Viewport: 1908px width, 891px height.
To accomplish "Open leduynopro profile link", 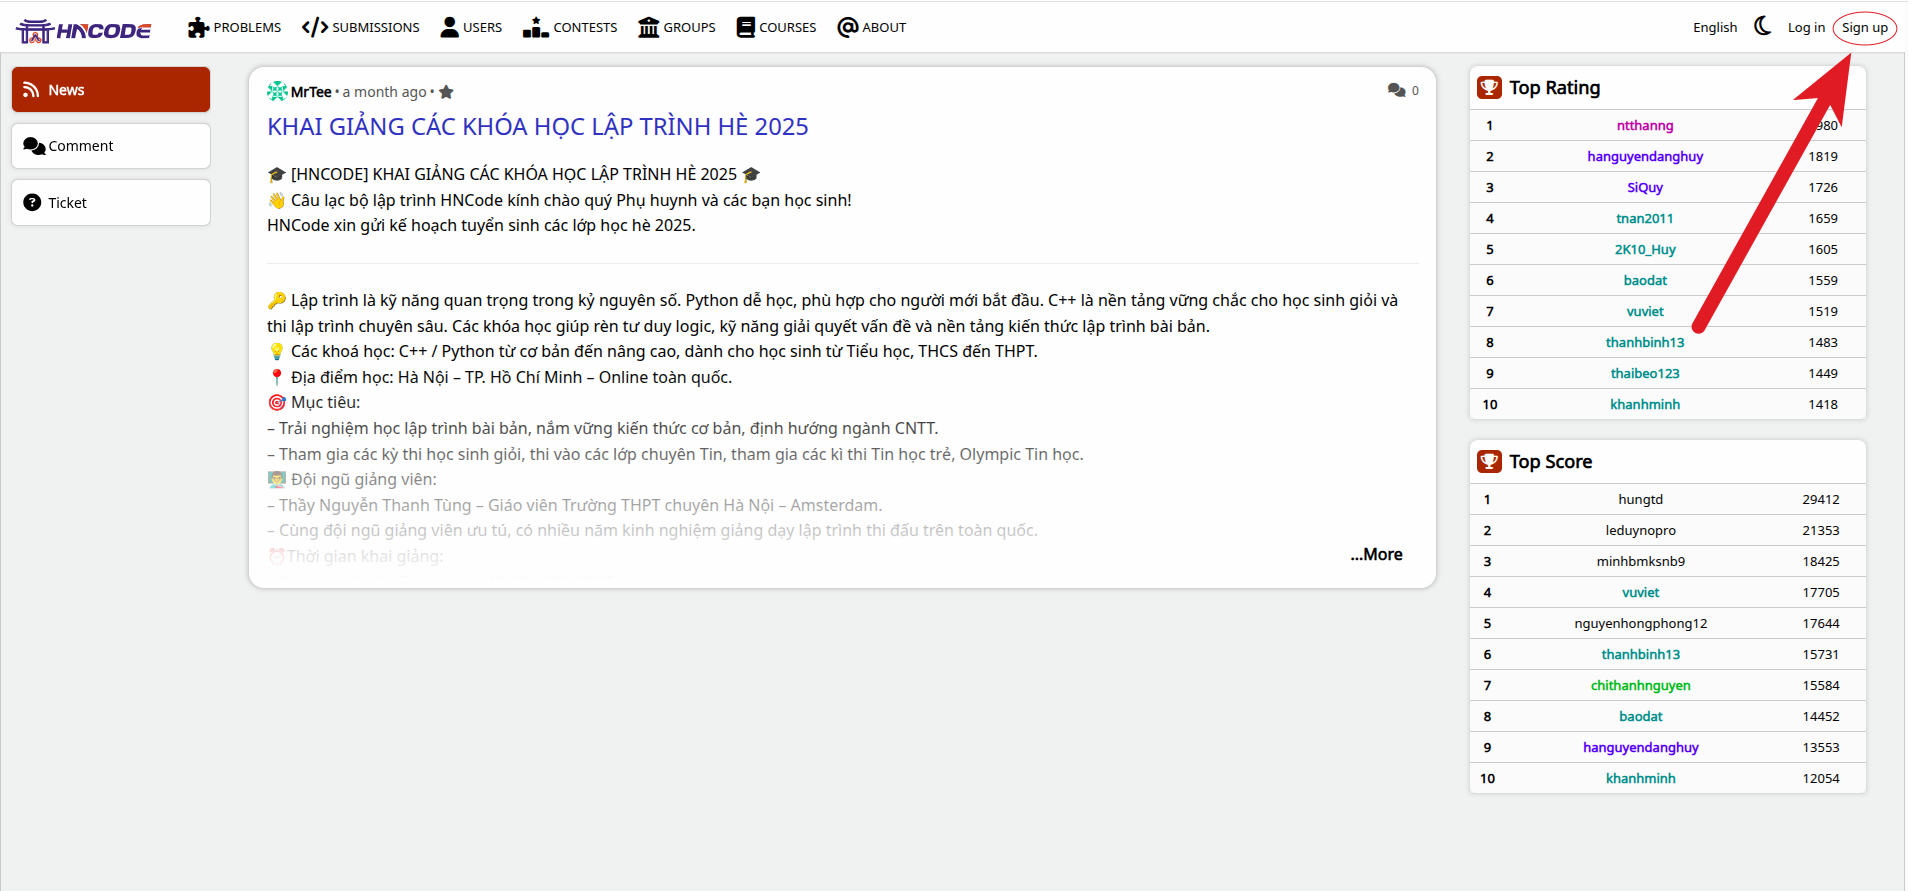I will pyautogui.click(x=1641, y=530).
